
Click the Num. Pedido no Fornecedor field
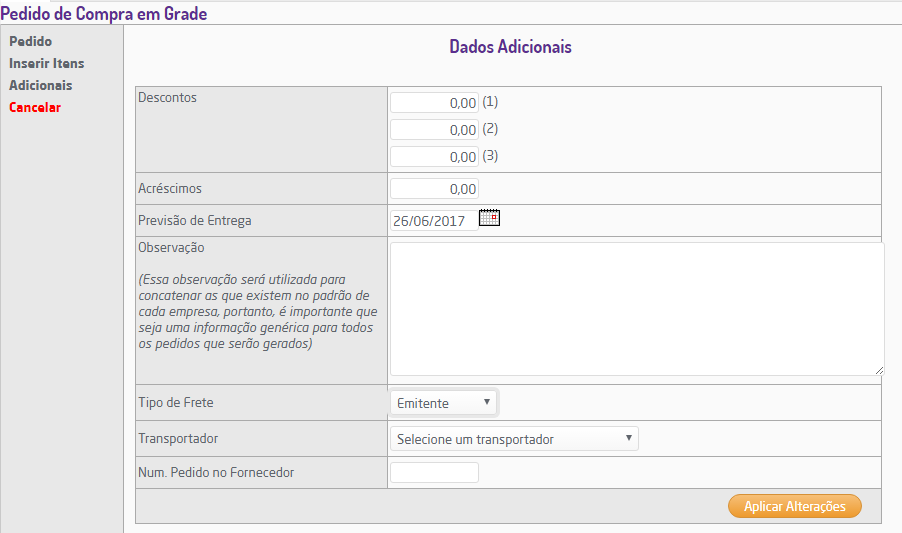pyautogui.click(x=434, y=473)
